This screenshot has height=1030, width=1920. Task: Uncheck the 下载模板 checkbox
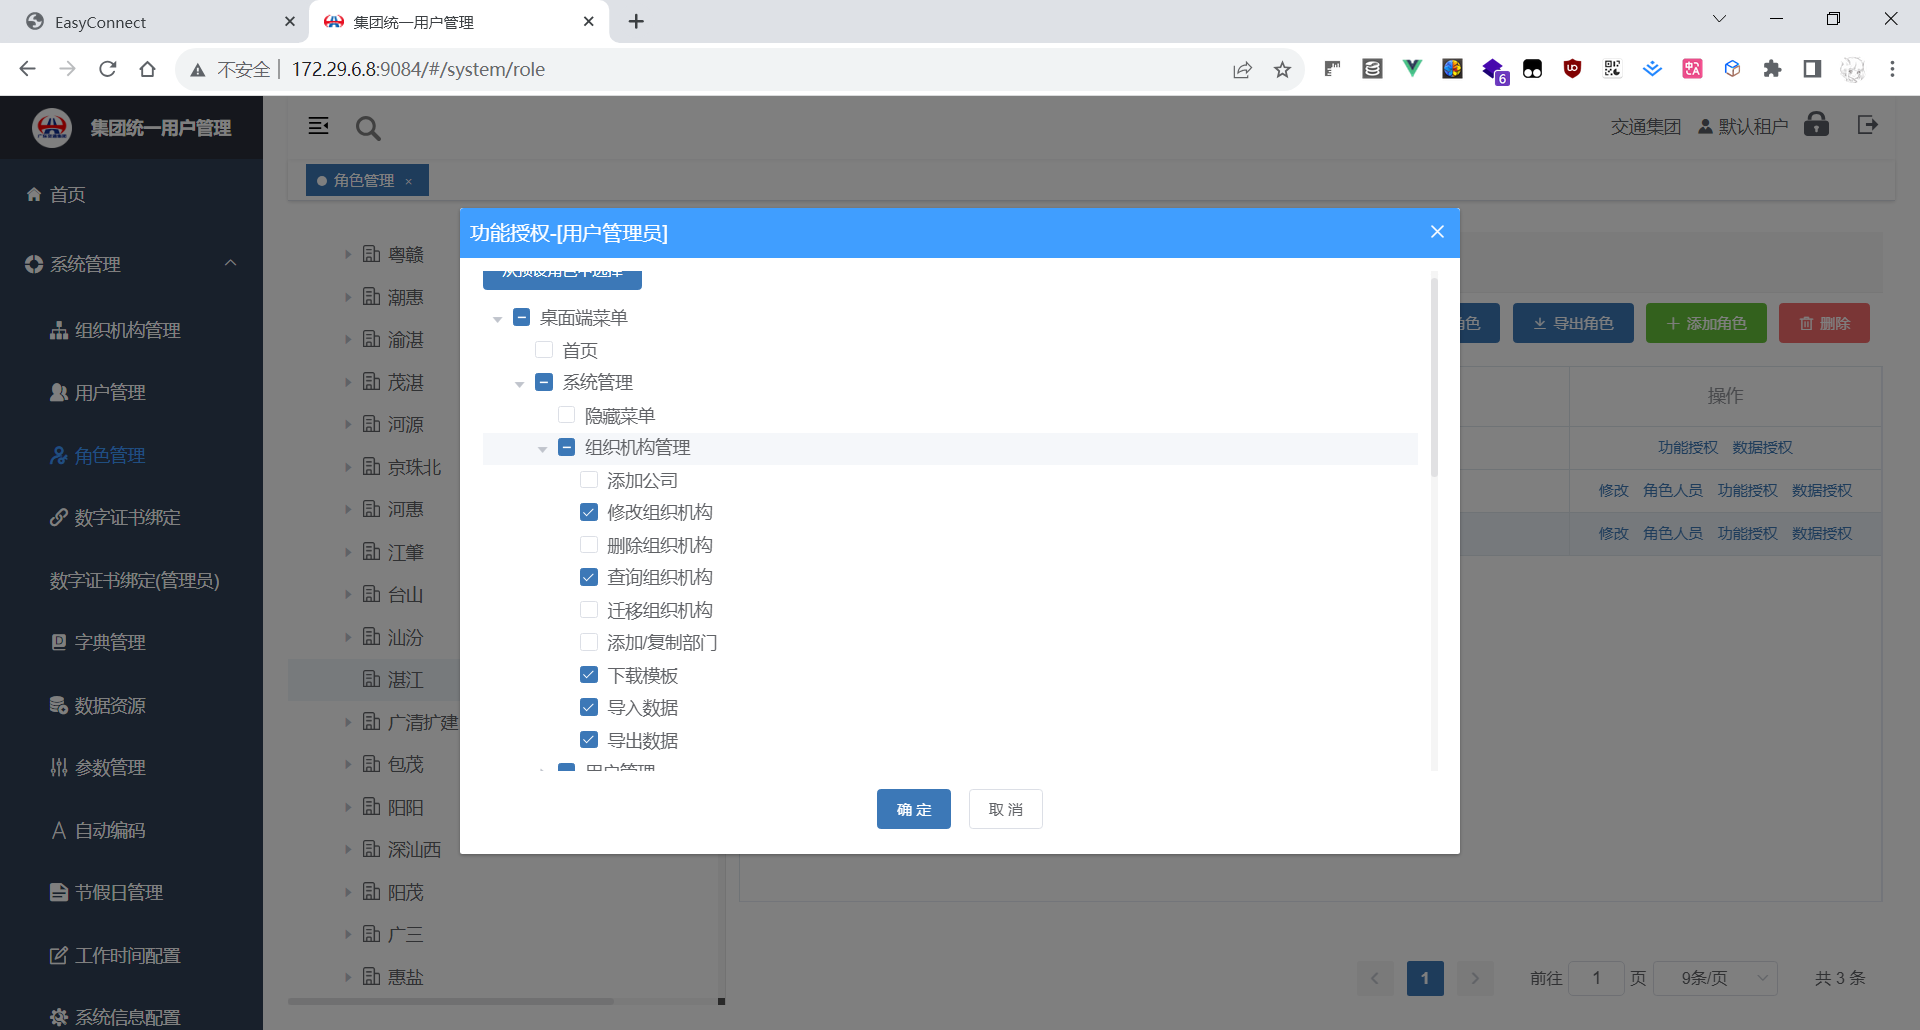589,675
